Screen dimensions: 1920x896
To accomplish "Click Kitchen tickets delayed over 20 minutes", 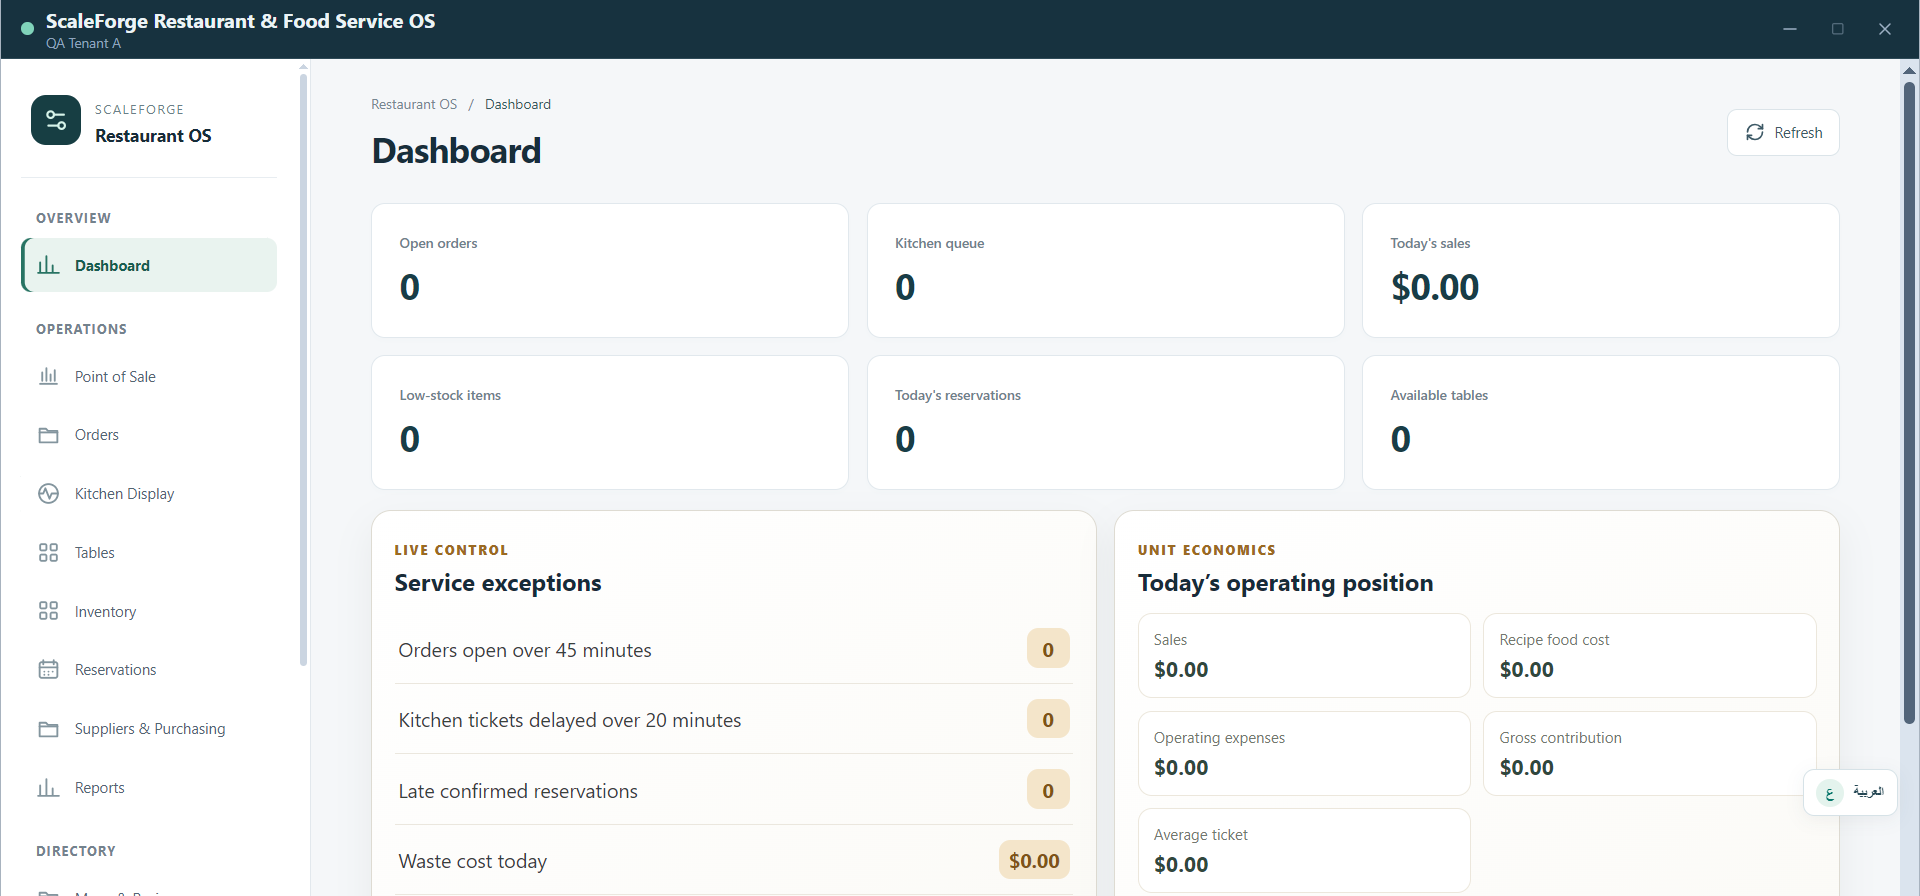I will (x=734, y=720).
